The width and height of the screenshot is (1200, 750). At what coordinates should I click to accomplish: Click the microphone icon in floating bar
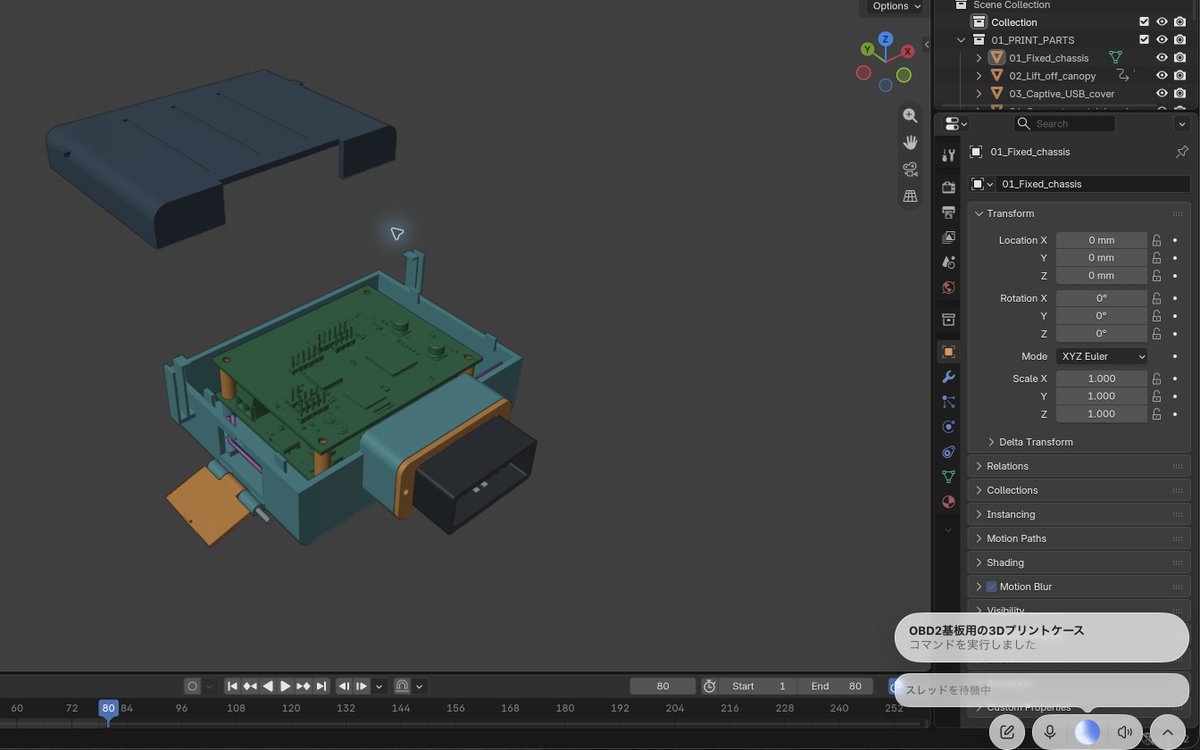pos(1050,732)
